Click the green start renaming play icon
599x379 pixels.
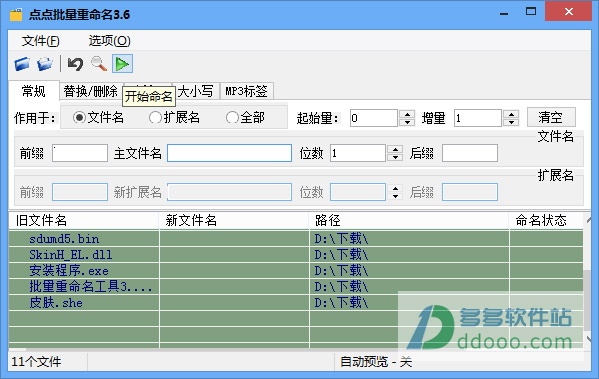tap(122, 64)
